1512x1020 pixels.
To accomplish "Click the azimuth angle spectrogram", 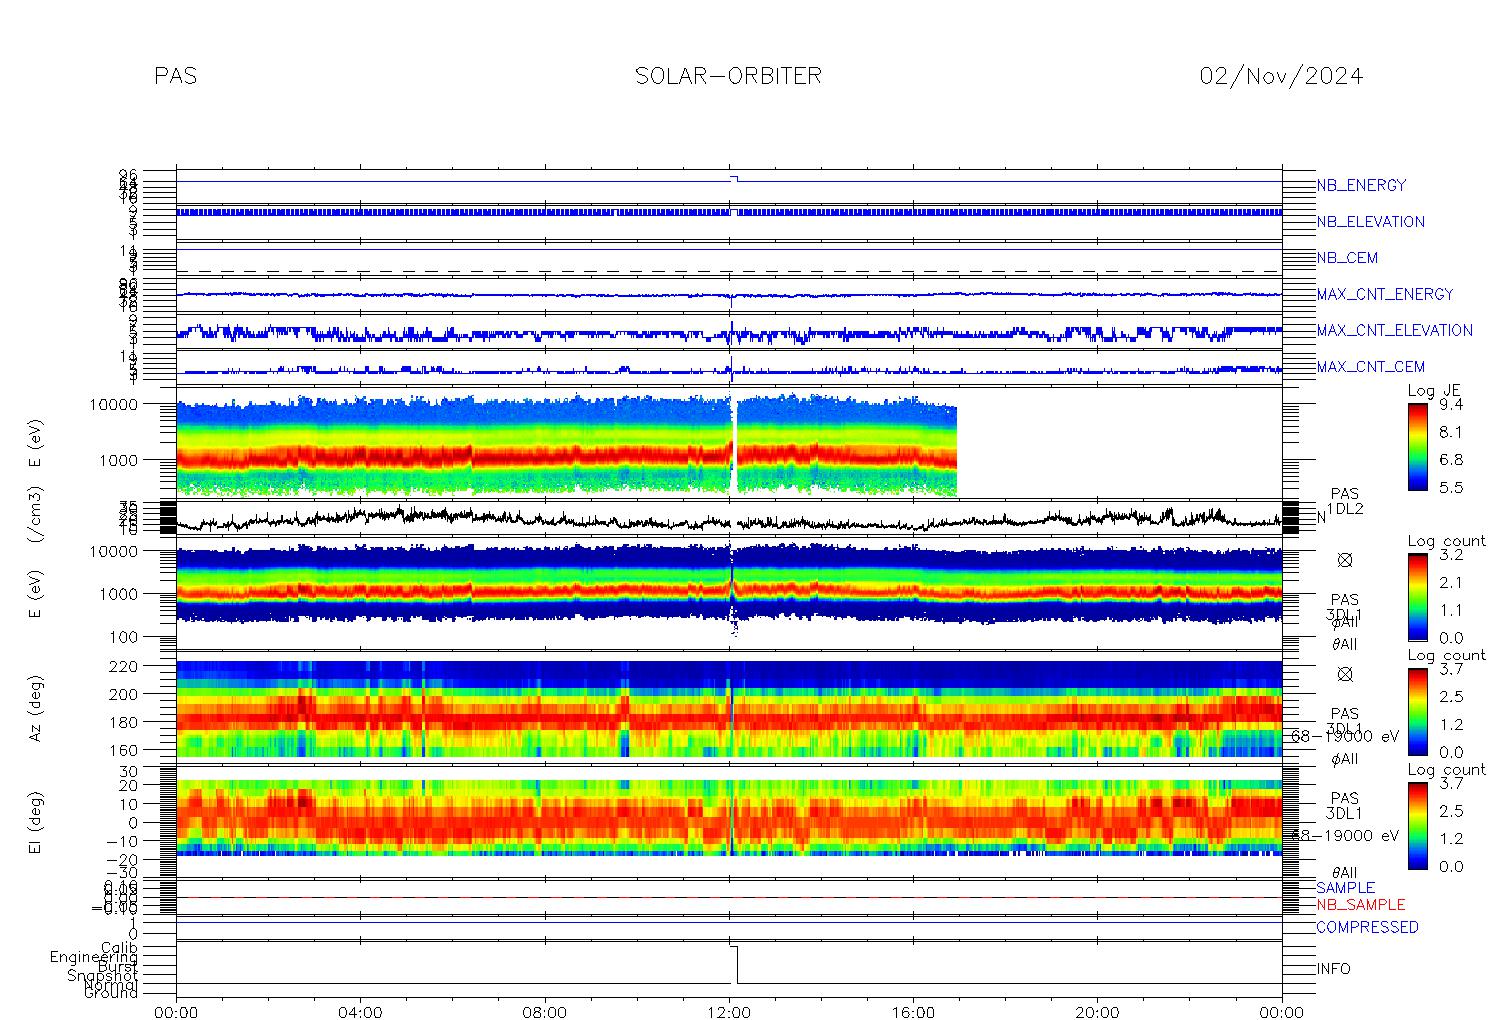I will [729, 709].
